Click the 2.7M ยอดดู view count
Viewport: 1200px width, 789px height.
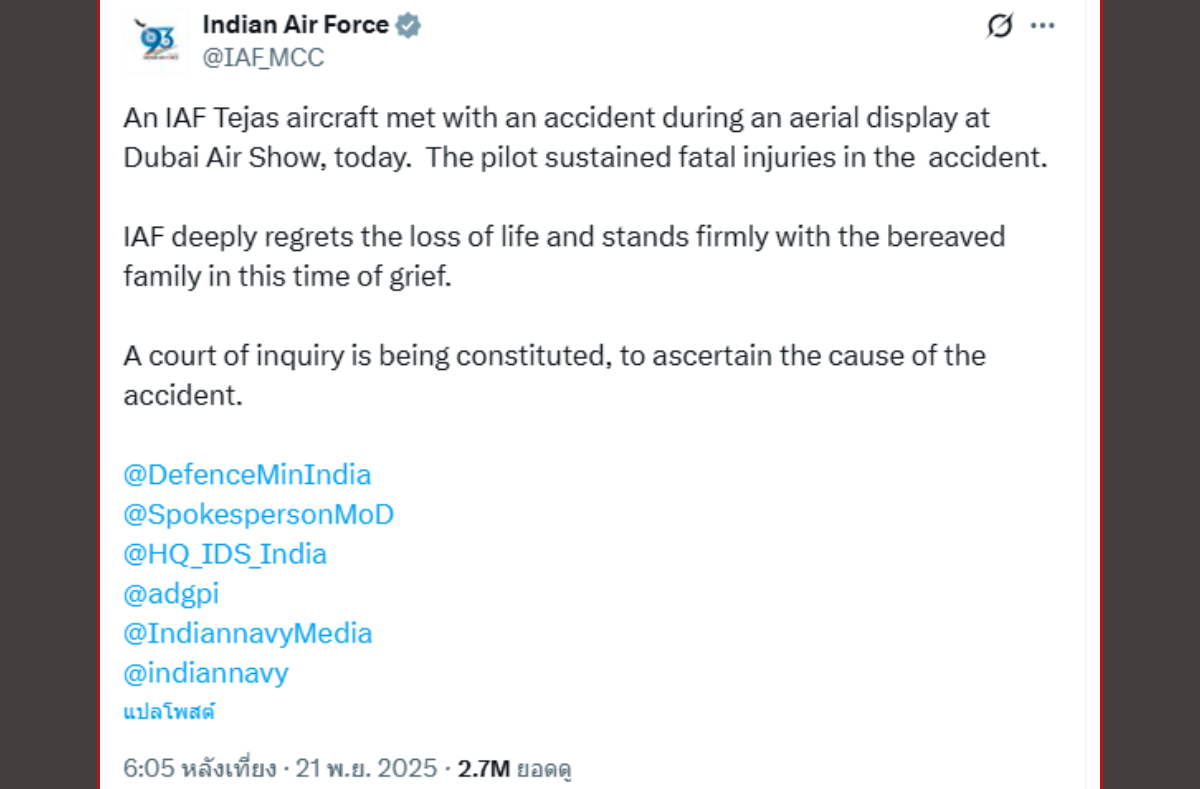(514, 768)
